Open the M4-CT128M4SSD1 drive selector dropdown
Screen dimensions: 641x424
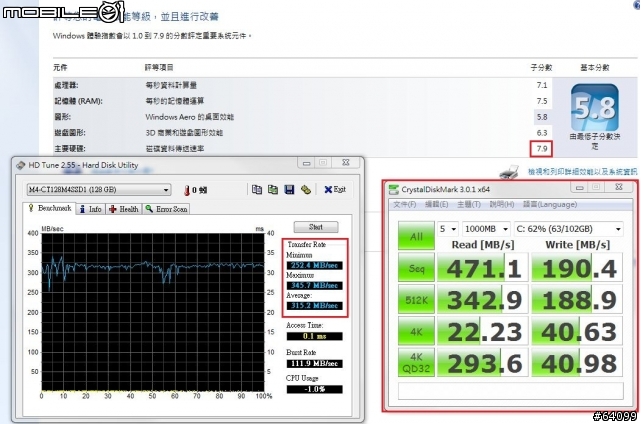(x=99, y=190)
